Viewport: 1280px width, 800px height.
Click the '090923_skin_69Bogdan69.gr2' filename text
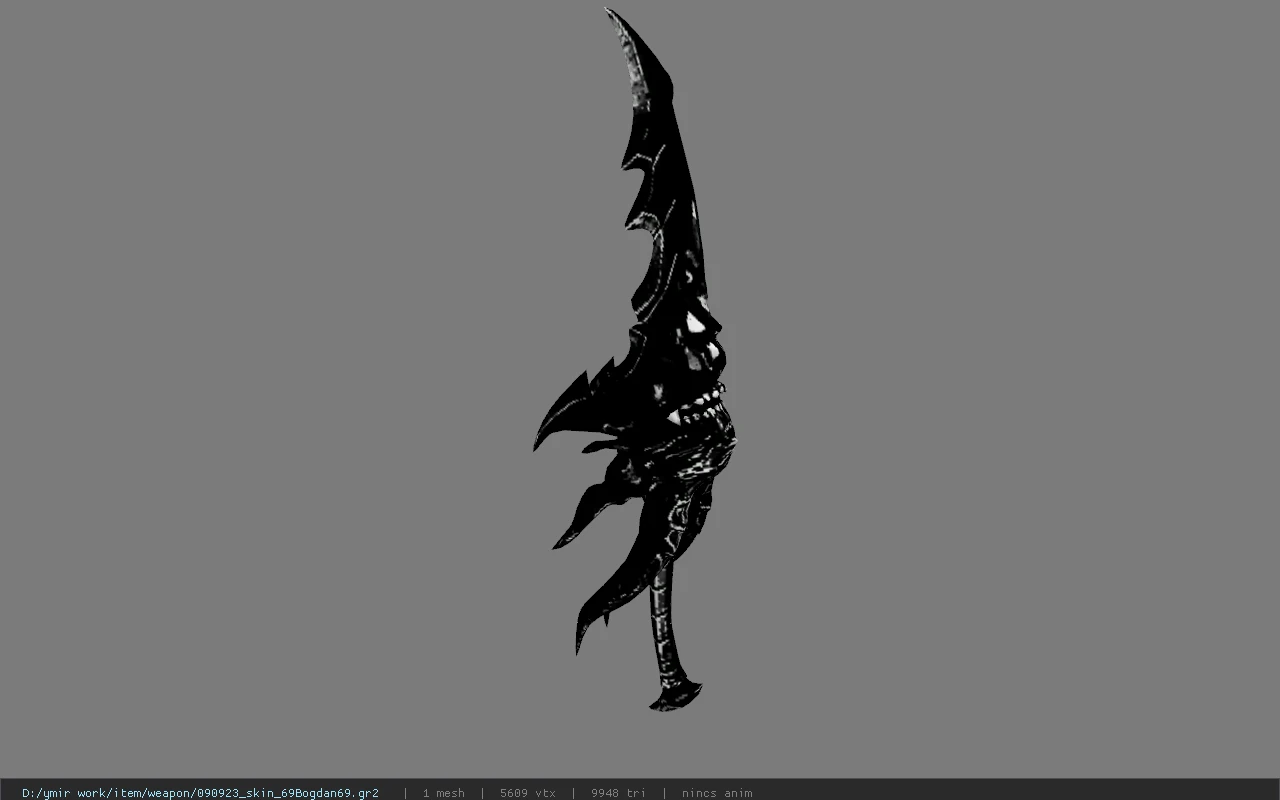[x=287, y=793]
